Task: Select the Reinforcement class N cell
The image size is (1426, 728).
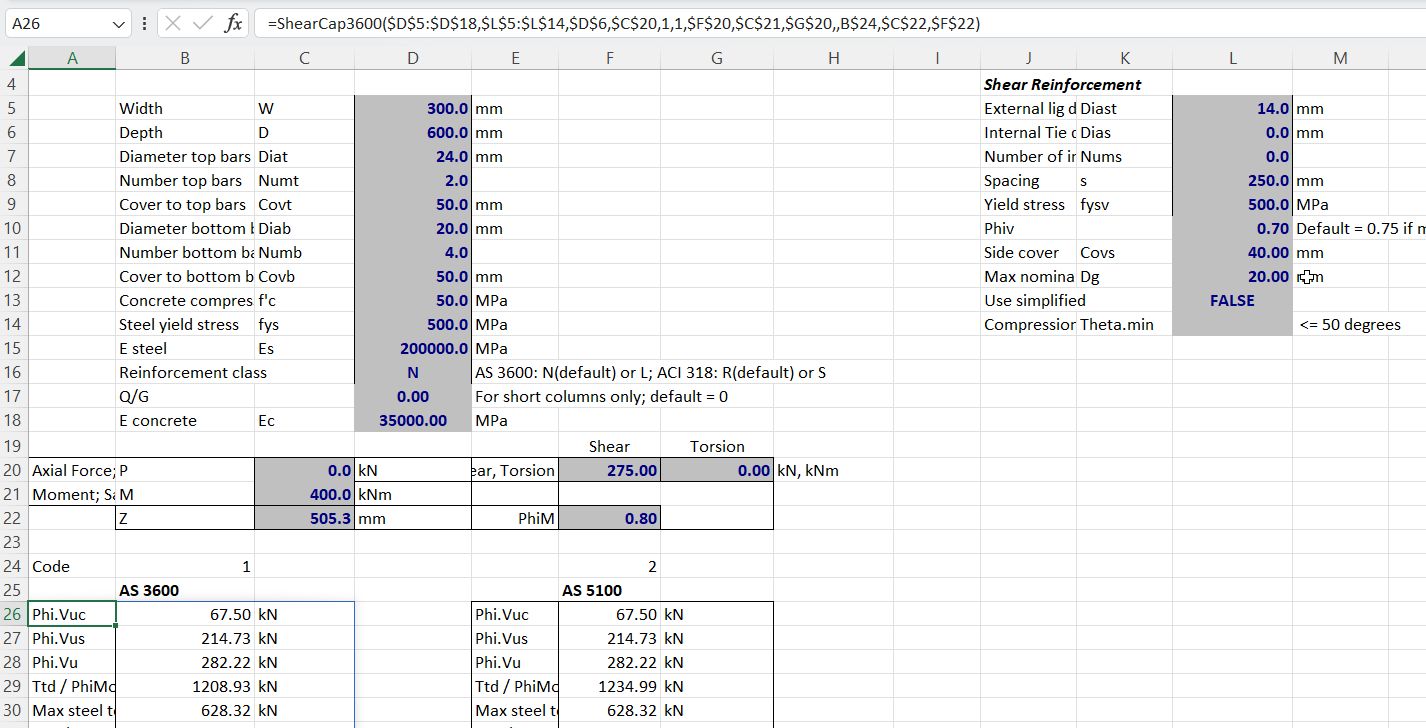Action: (412, 372)
